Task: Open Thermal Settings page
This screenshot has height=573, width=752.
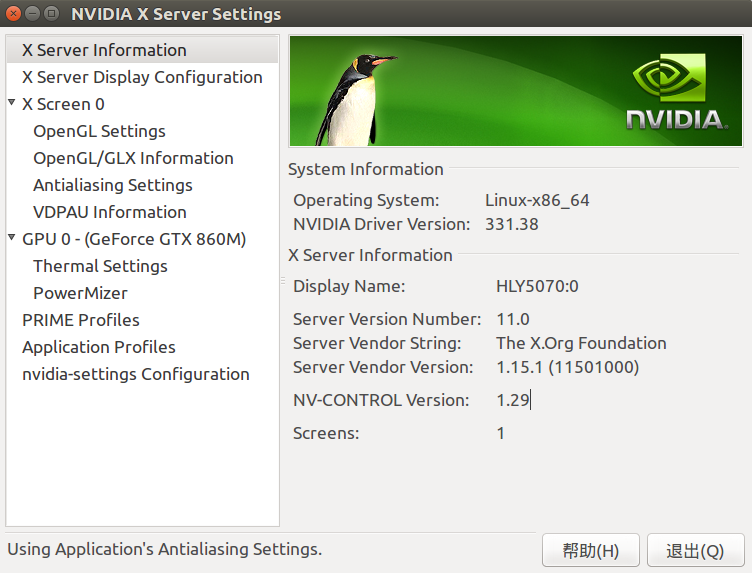Action: pos(100,266)
